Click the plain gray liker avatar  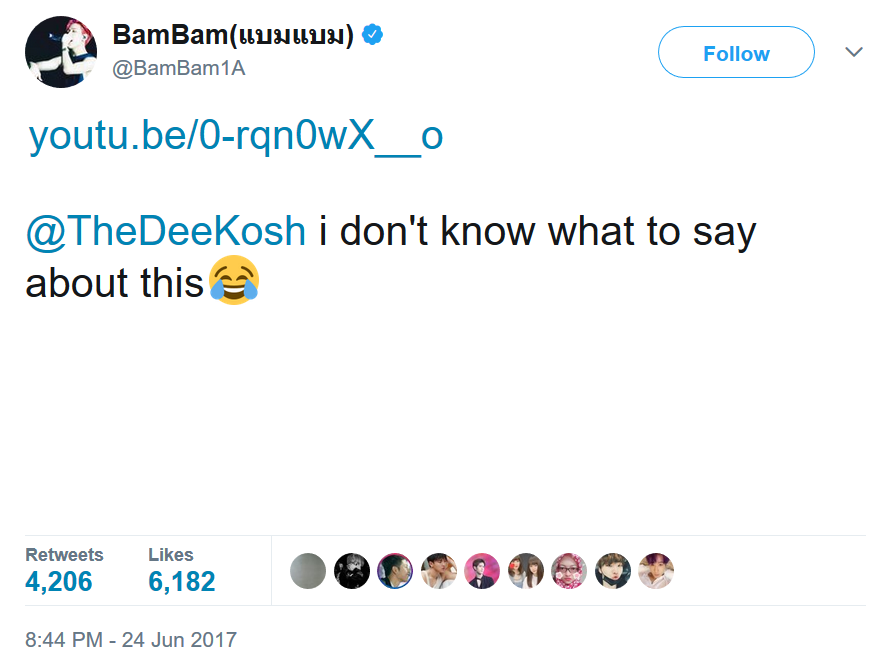coord(308,571)
